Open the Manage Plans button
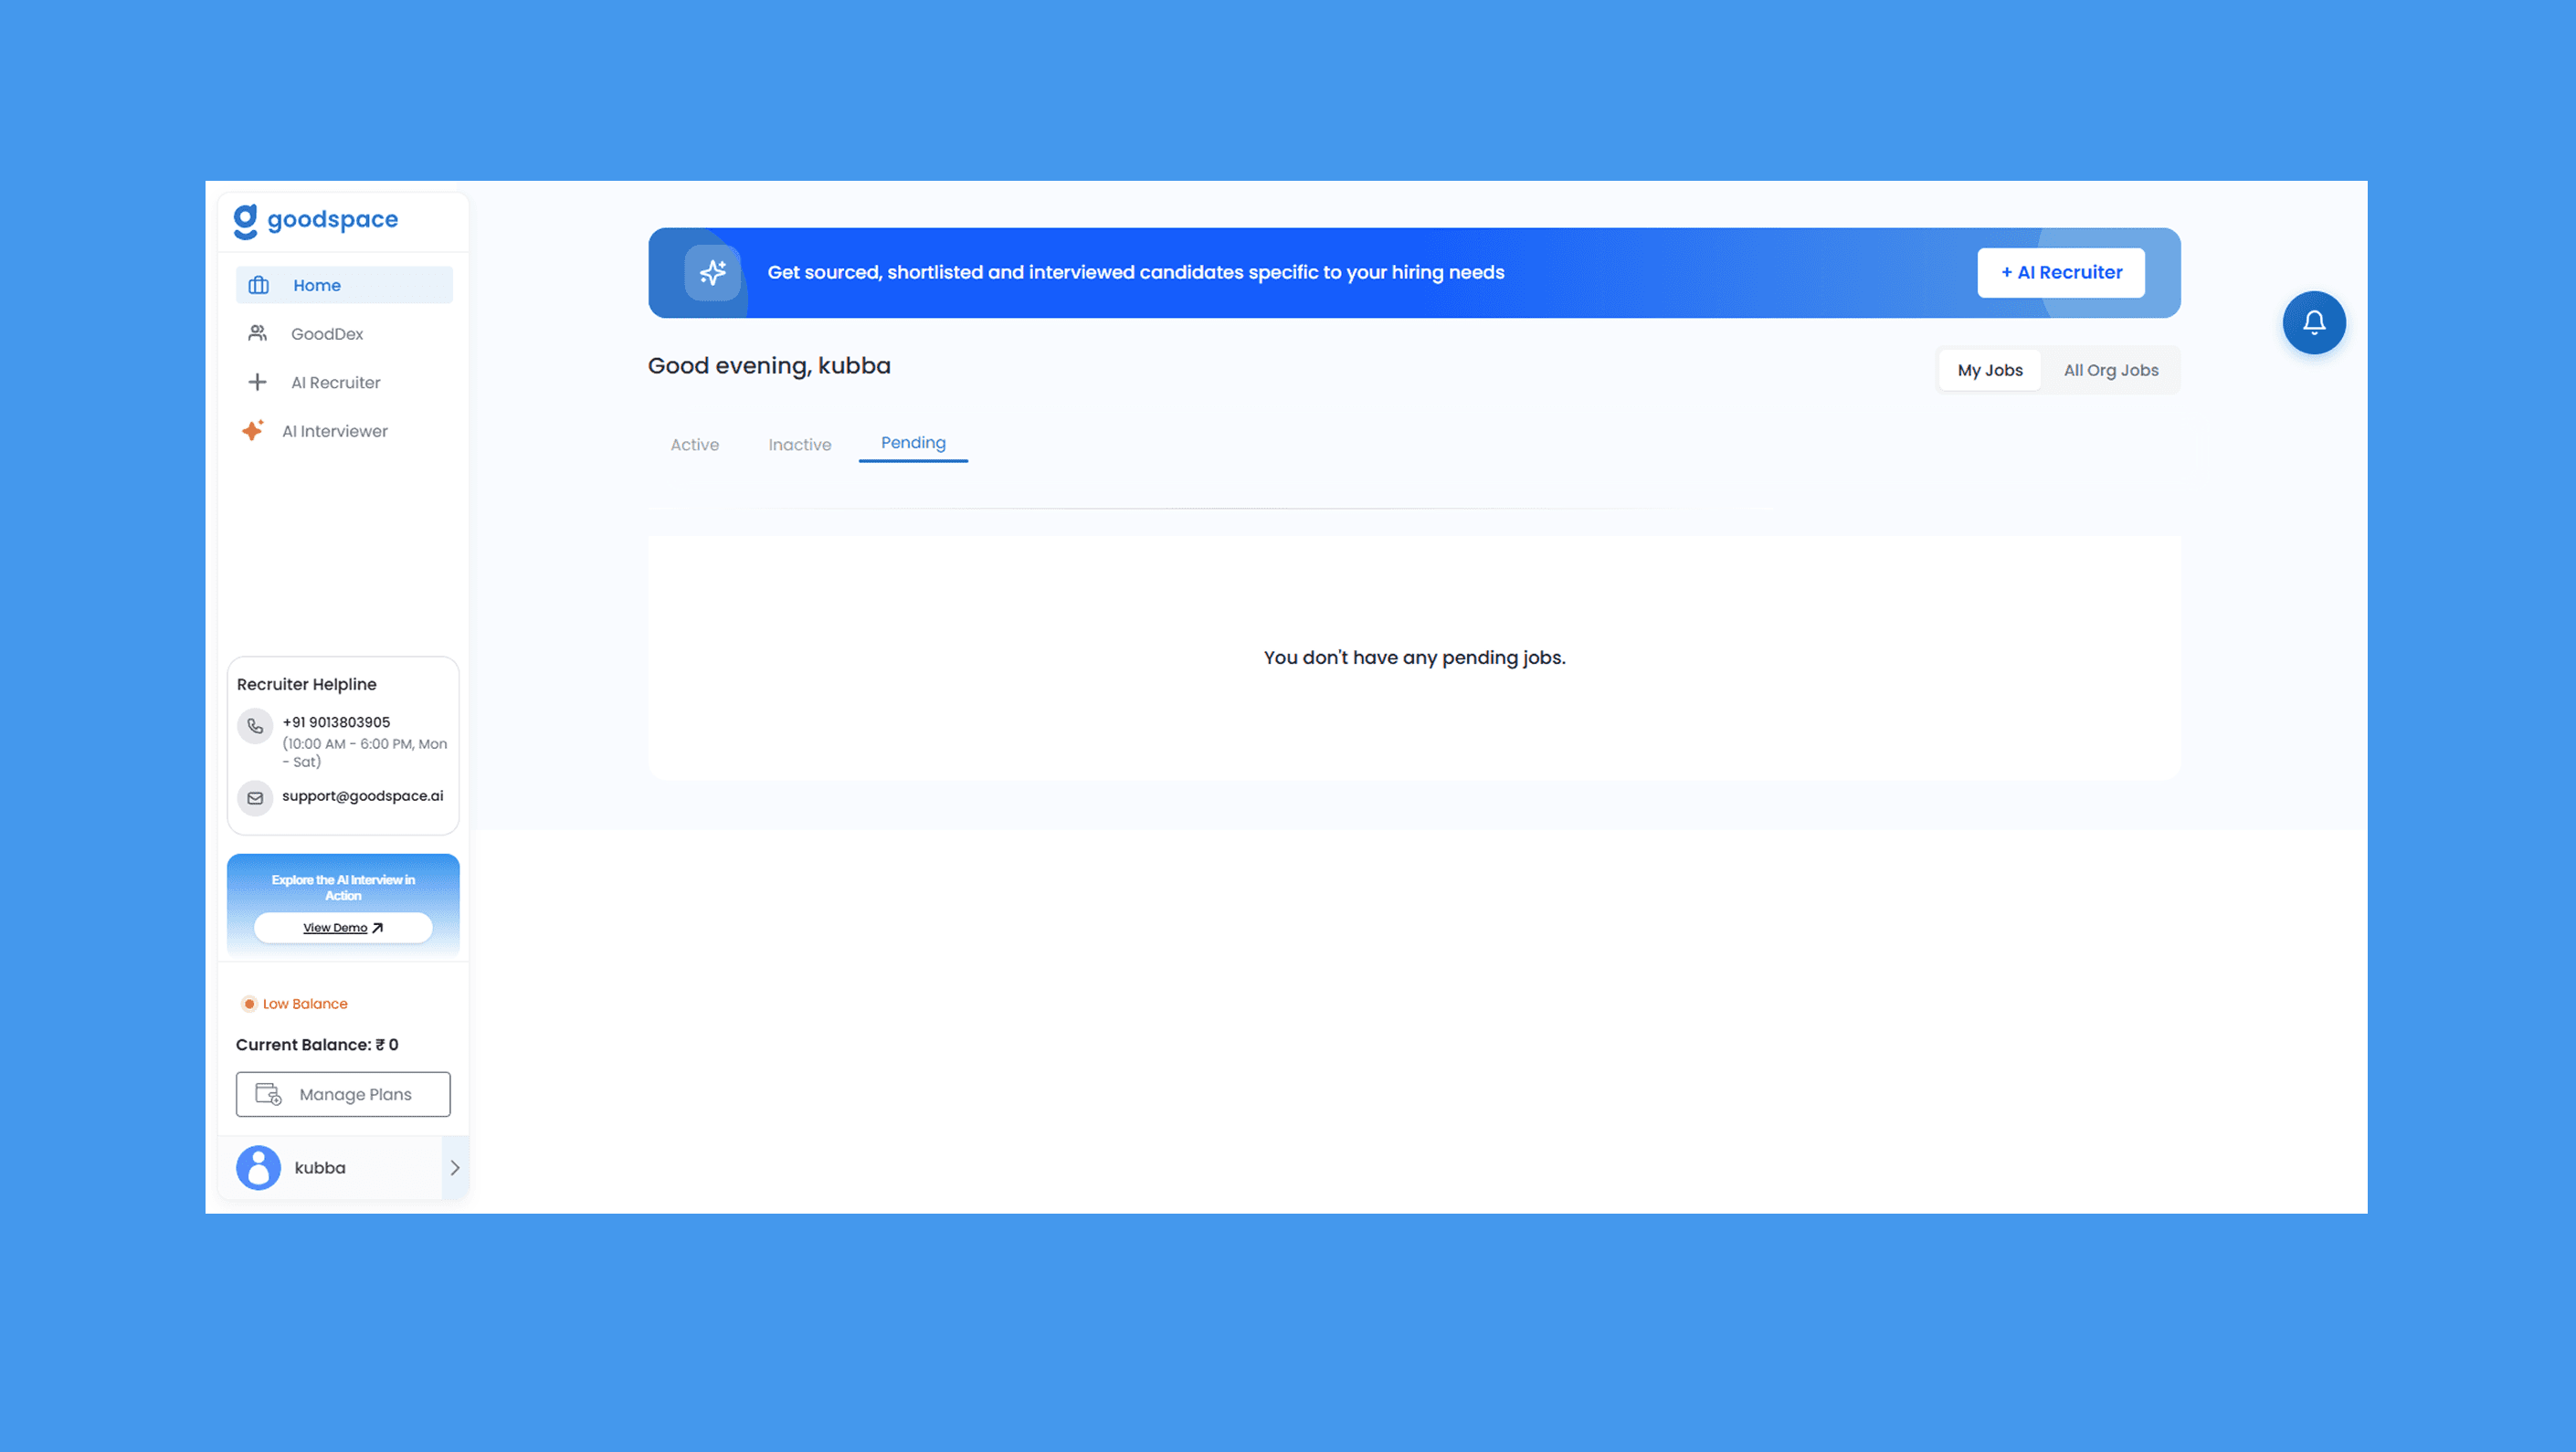Image resolution: width=2576 pixels, height=1452 pixels. click(x=343, y=1094)
